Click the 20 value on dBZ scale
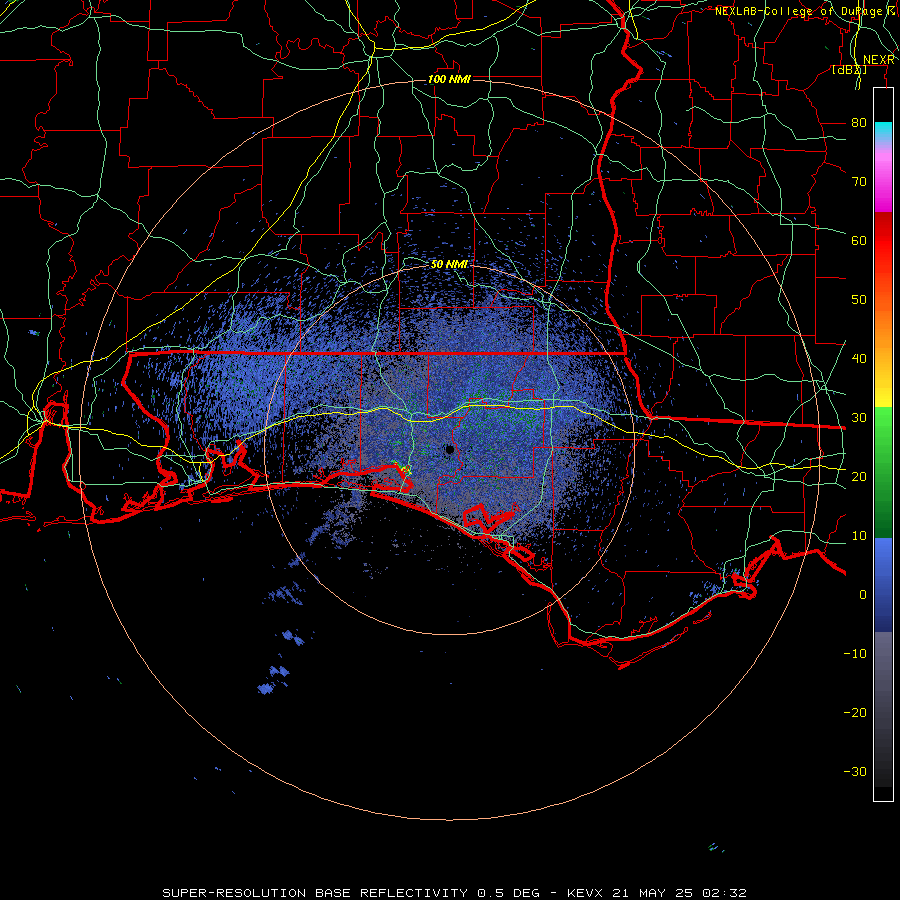This screenshot has height=900, width=900. [x=859, y=476]
